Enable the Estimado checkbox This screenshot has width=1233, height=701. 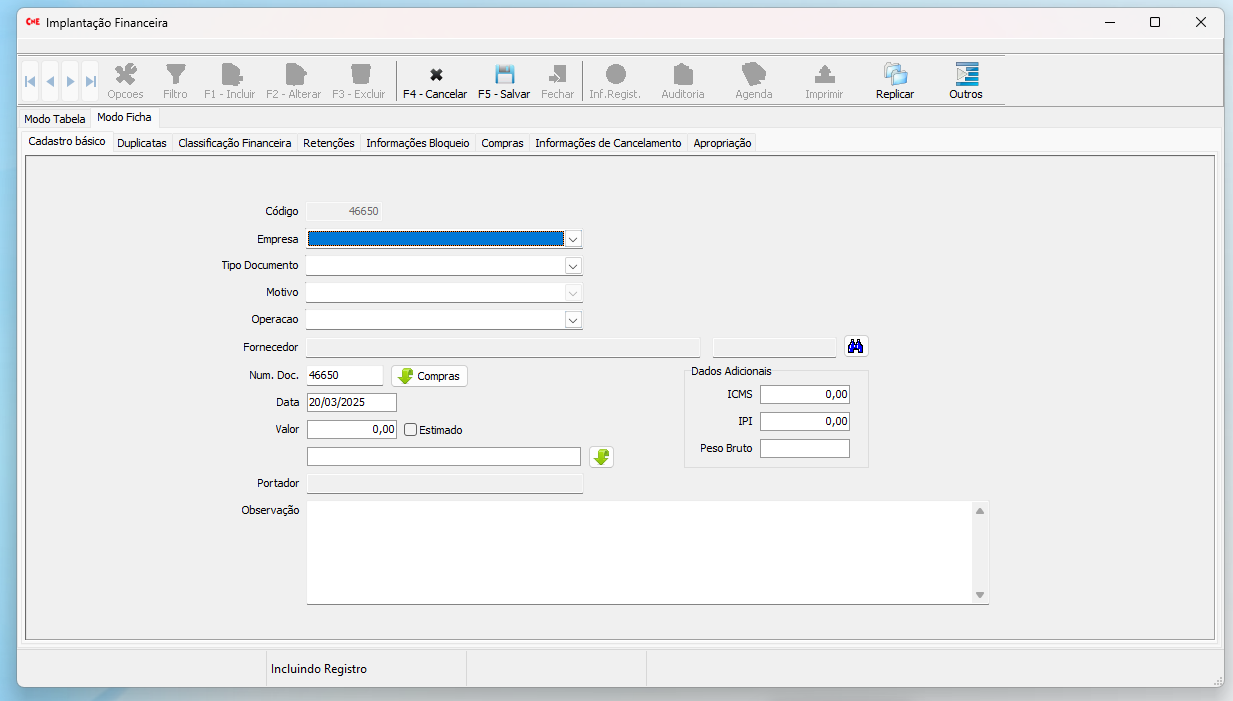point(410,430)
